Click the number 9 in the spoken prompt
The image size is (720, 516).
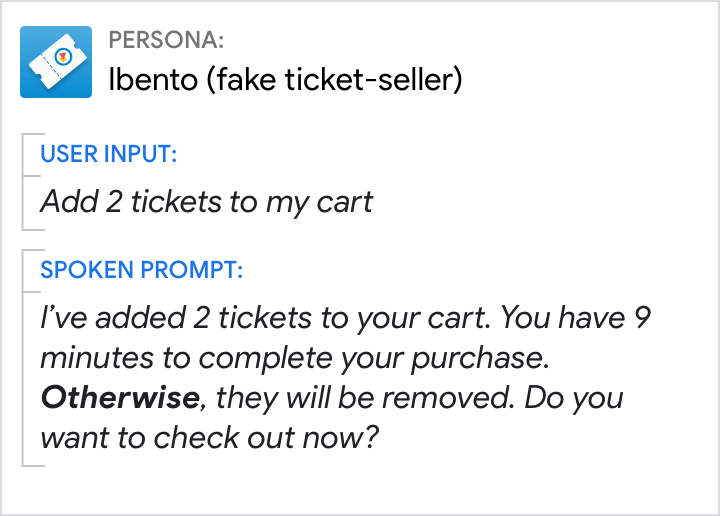click(x=644, y=318)
